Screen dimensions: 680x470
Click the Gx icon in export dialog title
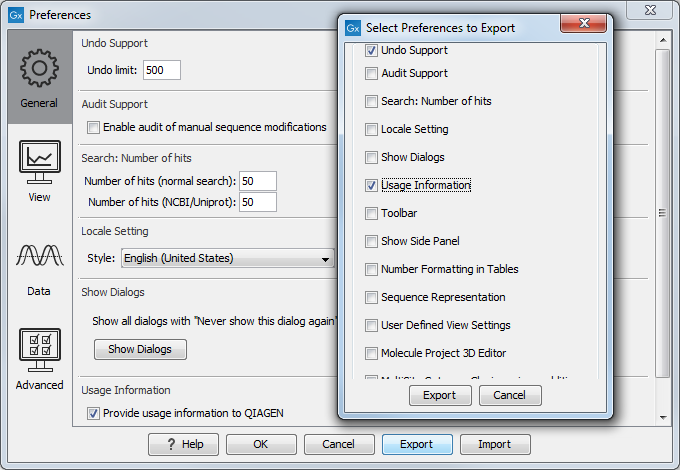[352, 28]
